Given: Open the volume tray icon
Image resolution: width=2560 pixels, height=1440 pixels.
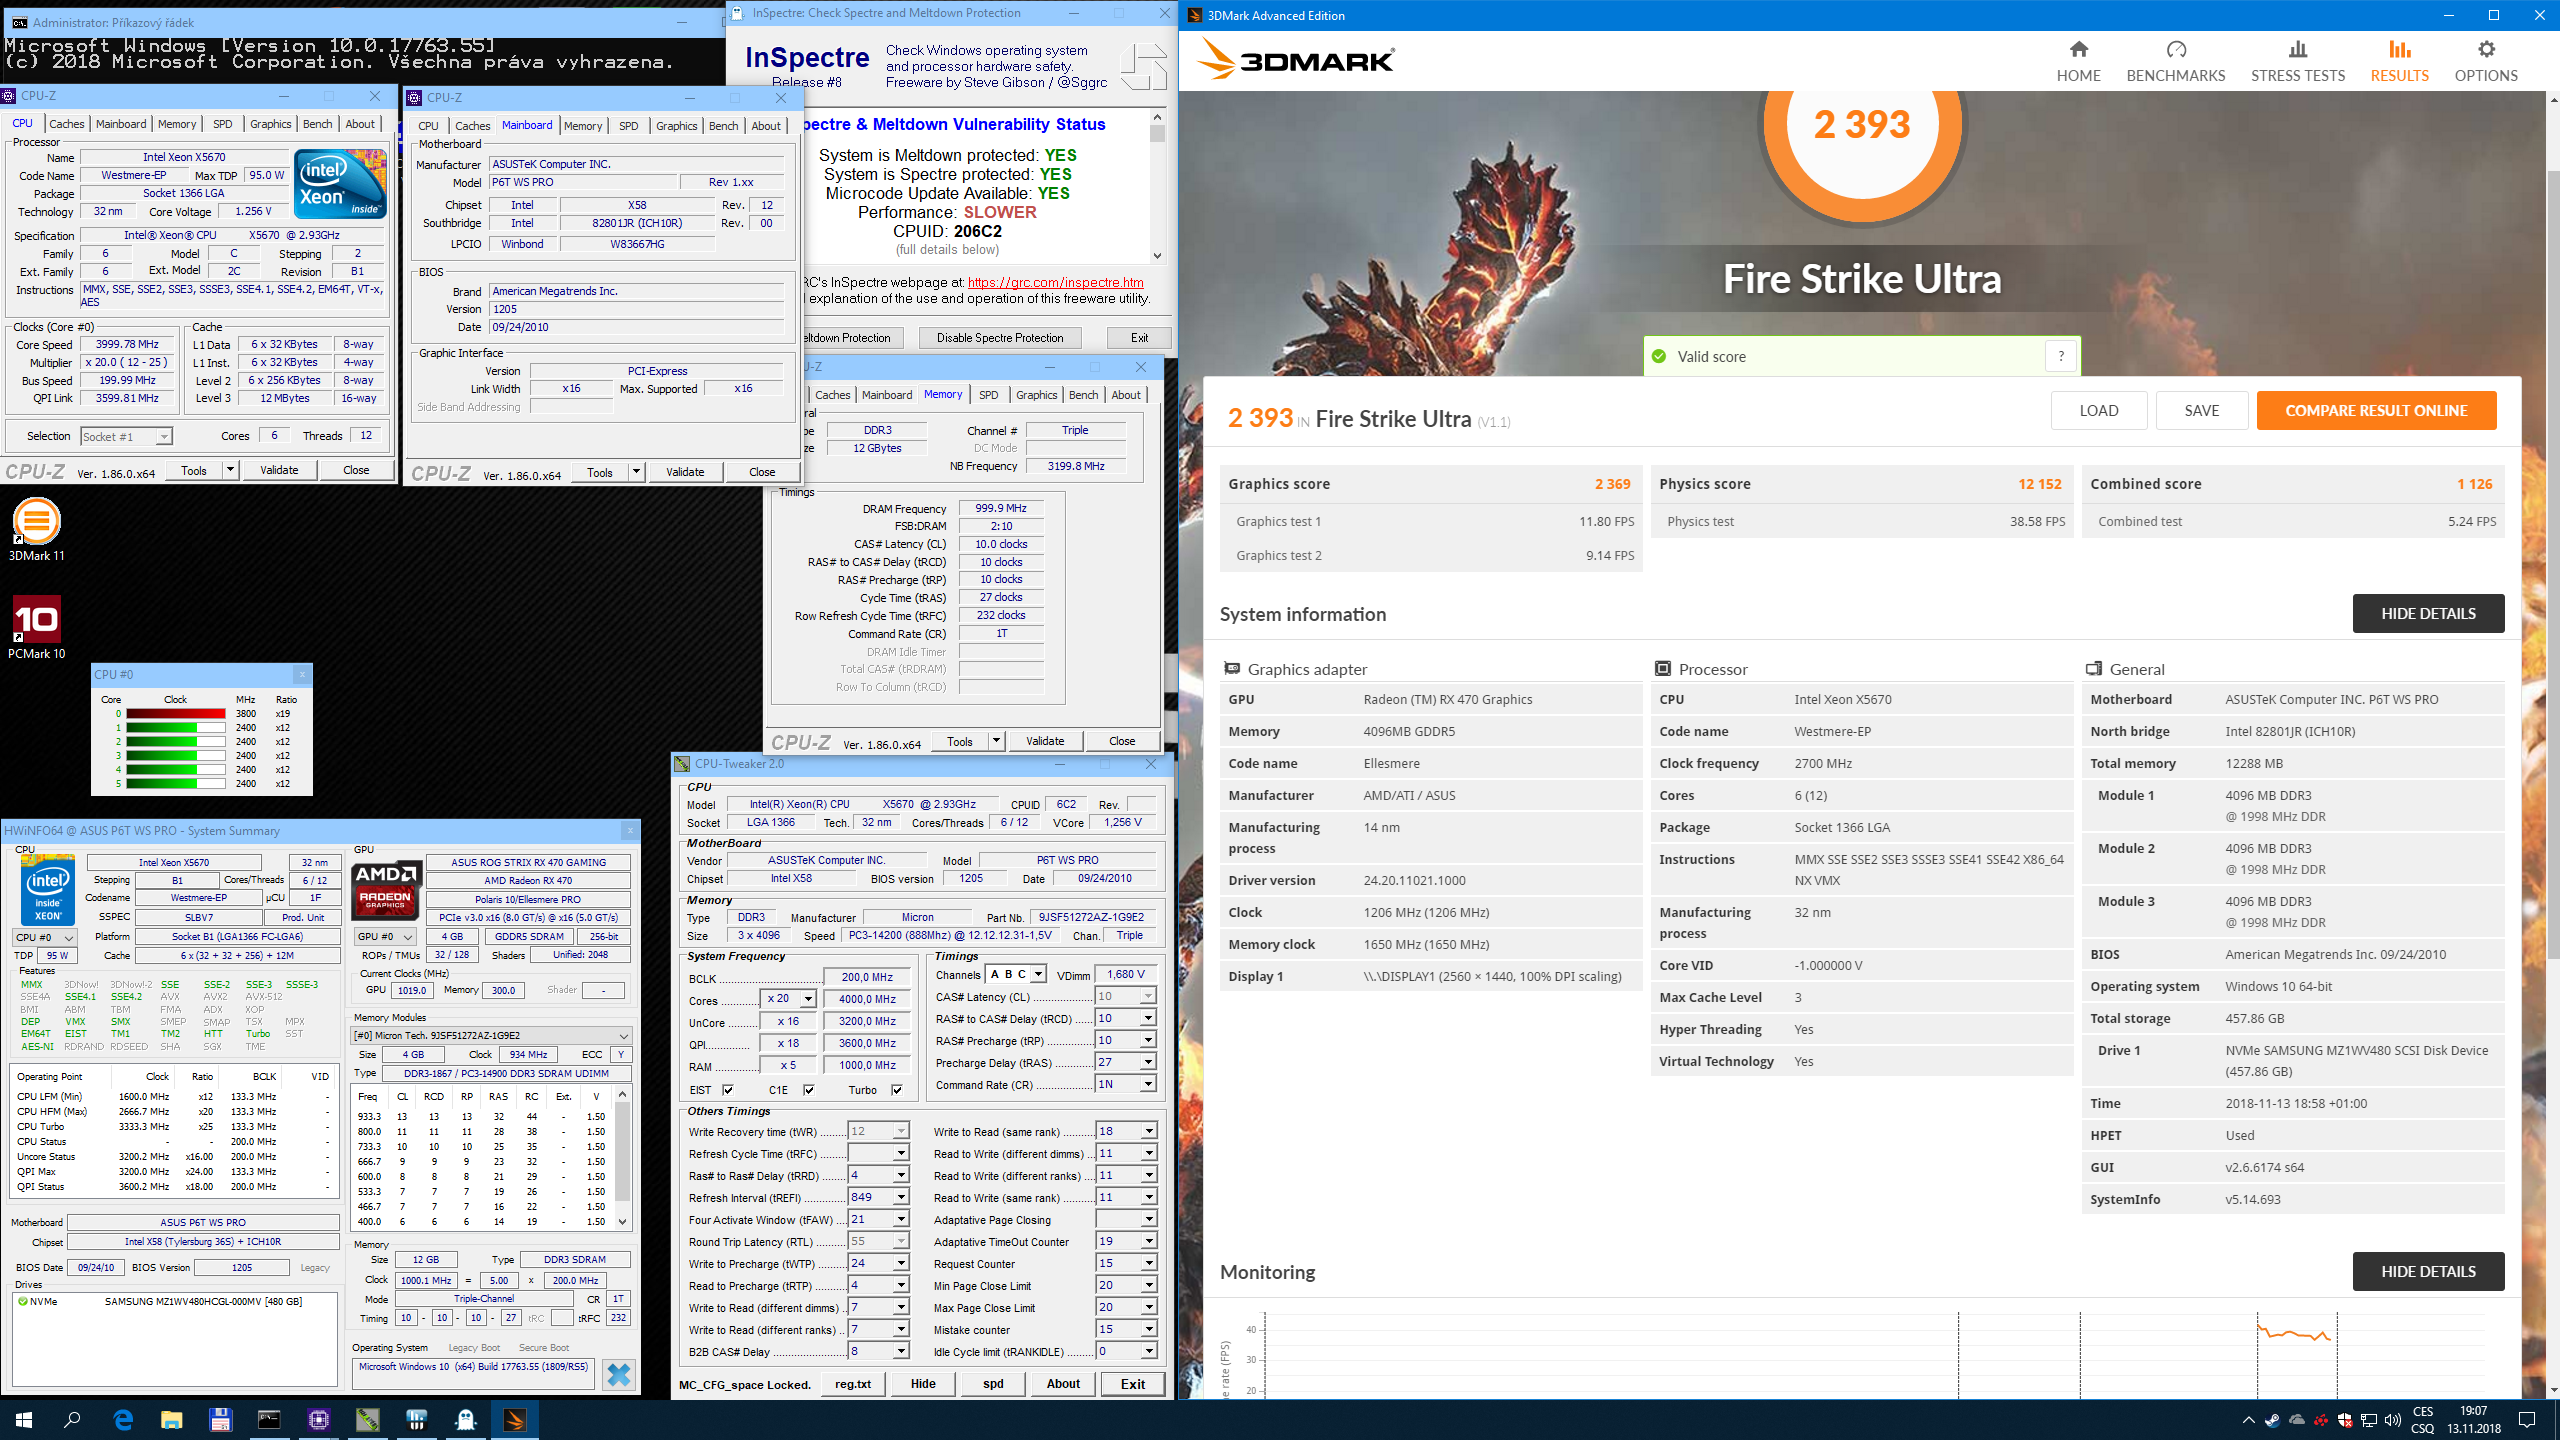Looking at the screenshot, I should (2393, 1419).
